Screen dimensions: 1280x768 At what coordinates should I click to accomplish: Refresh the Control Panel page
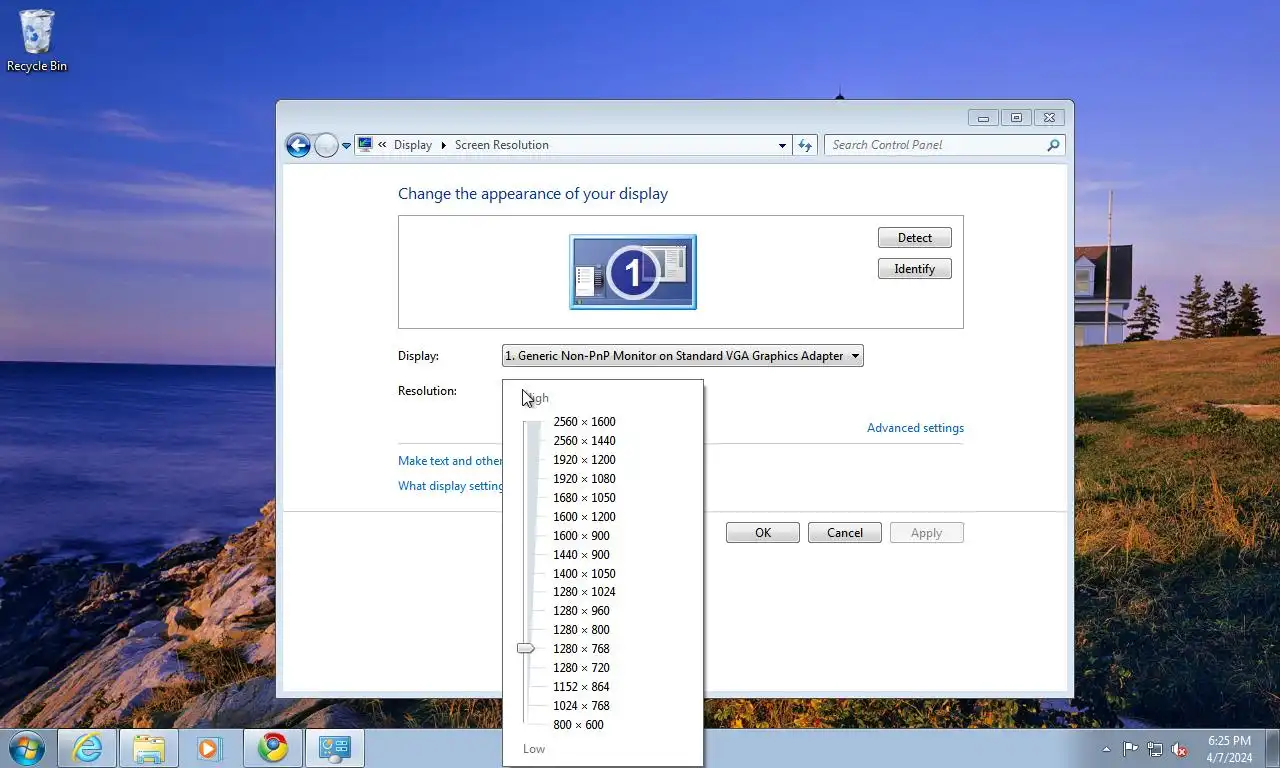click(x=805, y=145)
